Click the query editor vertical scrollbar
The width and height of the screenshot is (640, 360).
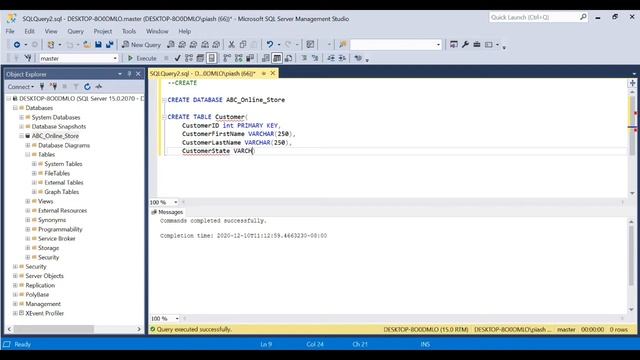pos(632,142)
